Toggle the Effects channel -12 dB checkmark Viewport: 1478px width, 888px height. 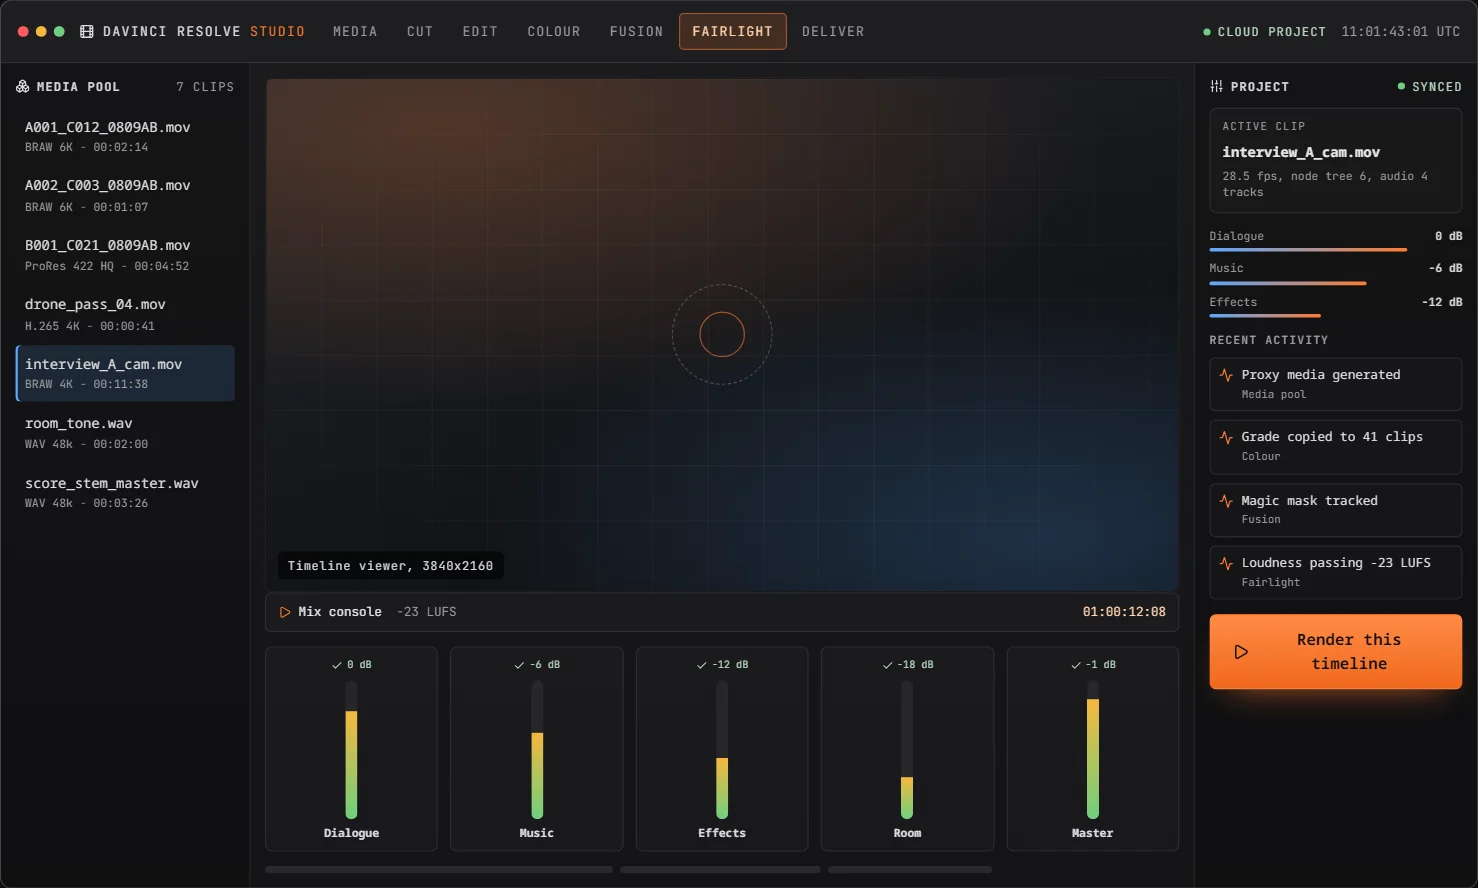coord(701,665)
